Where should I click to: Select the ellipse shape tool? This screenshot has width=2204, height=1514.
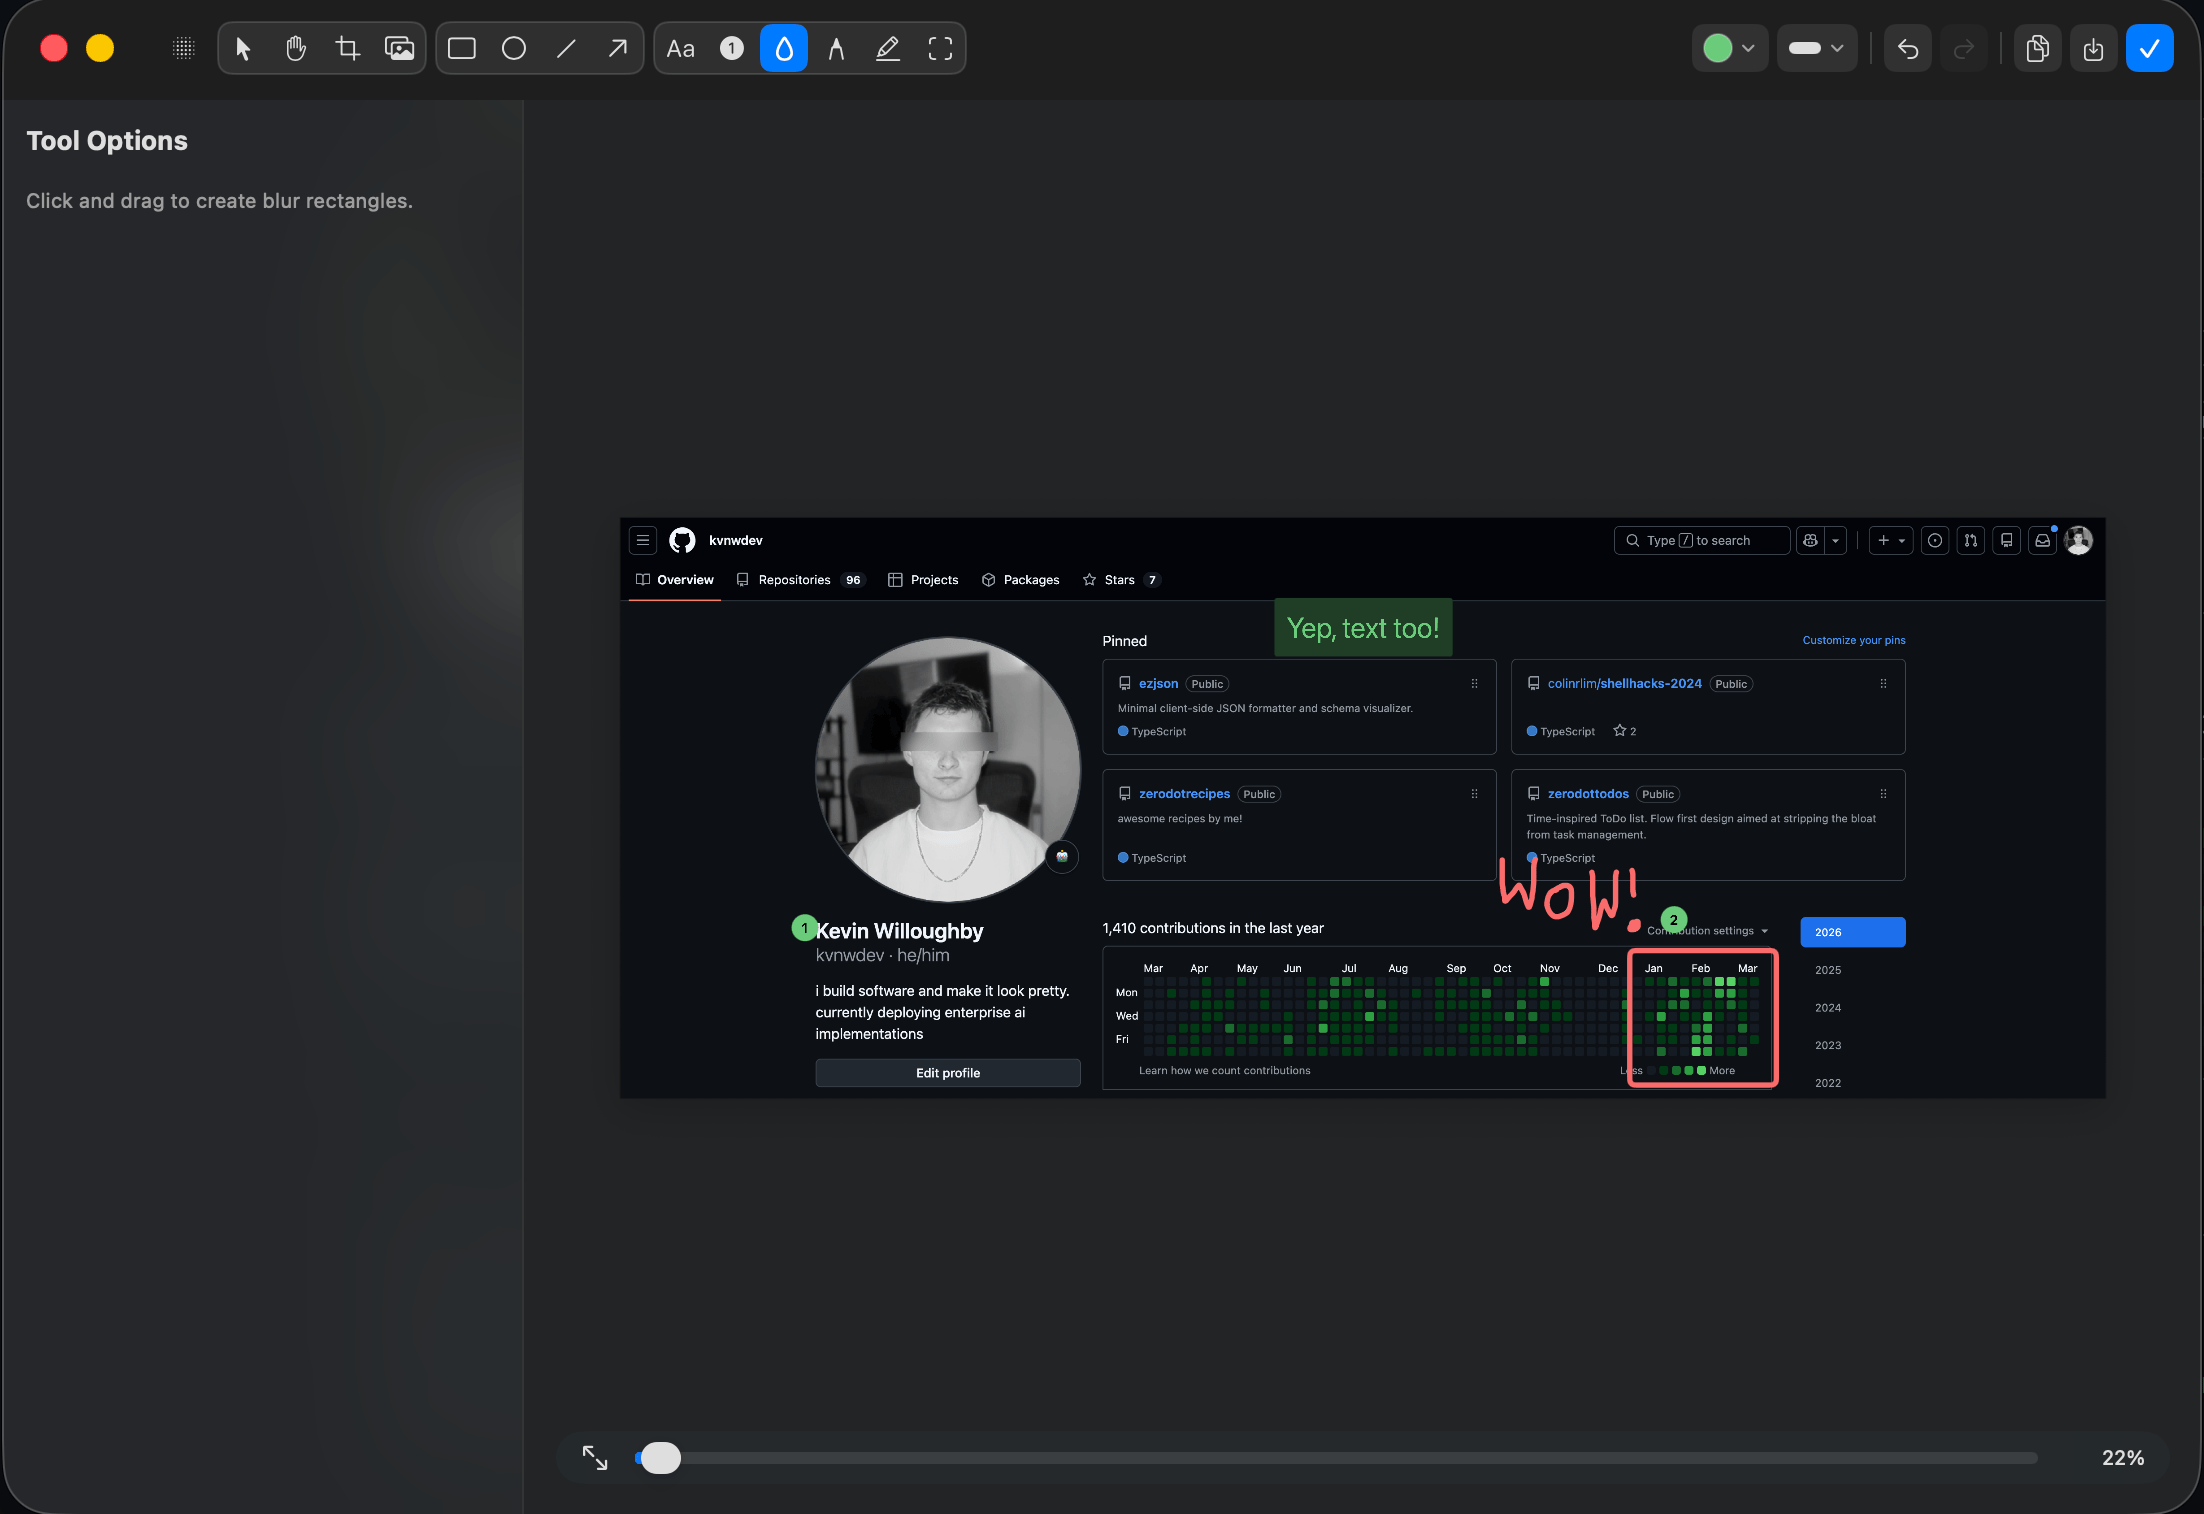(x=514, y=48)
